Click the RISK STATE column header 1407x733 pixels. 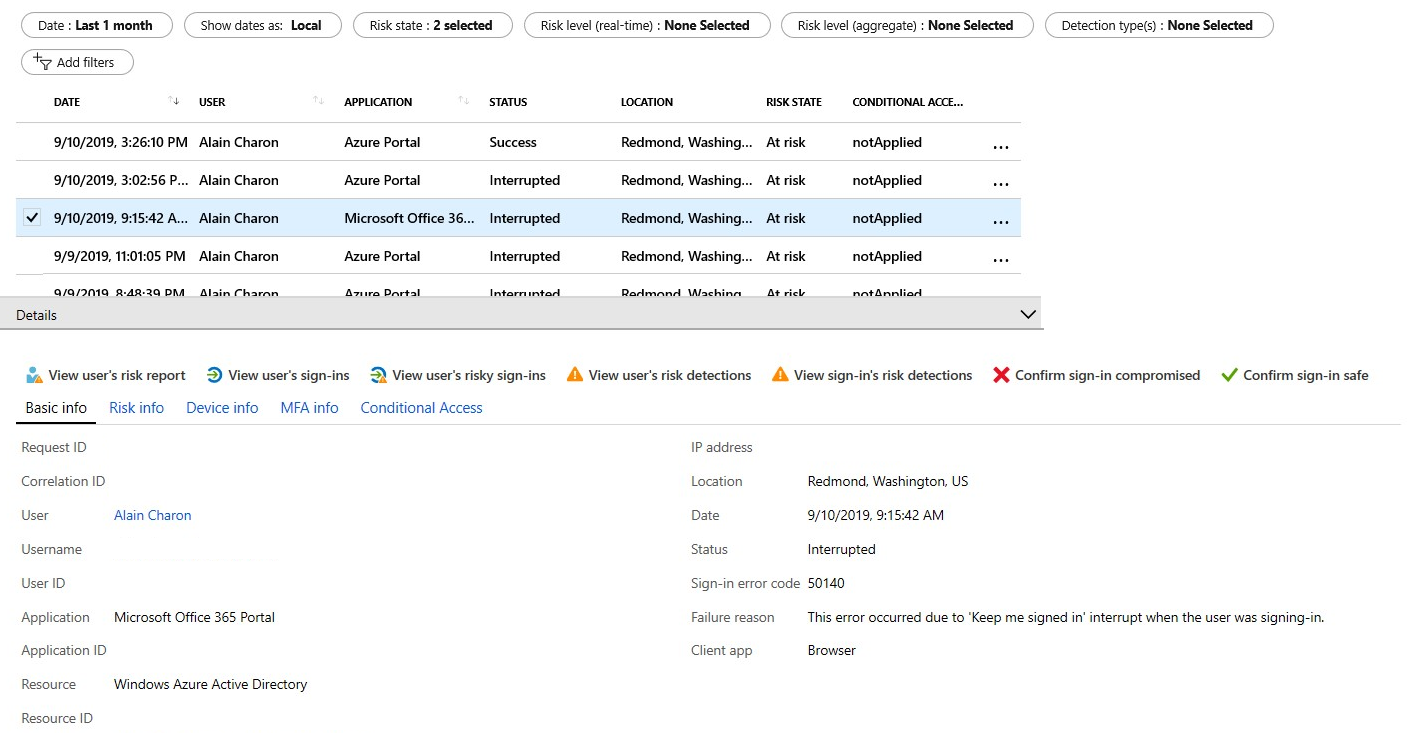tap(794, 102)
